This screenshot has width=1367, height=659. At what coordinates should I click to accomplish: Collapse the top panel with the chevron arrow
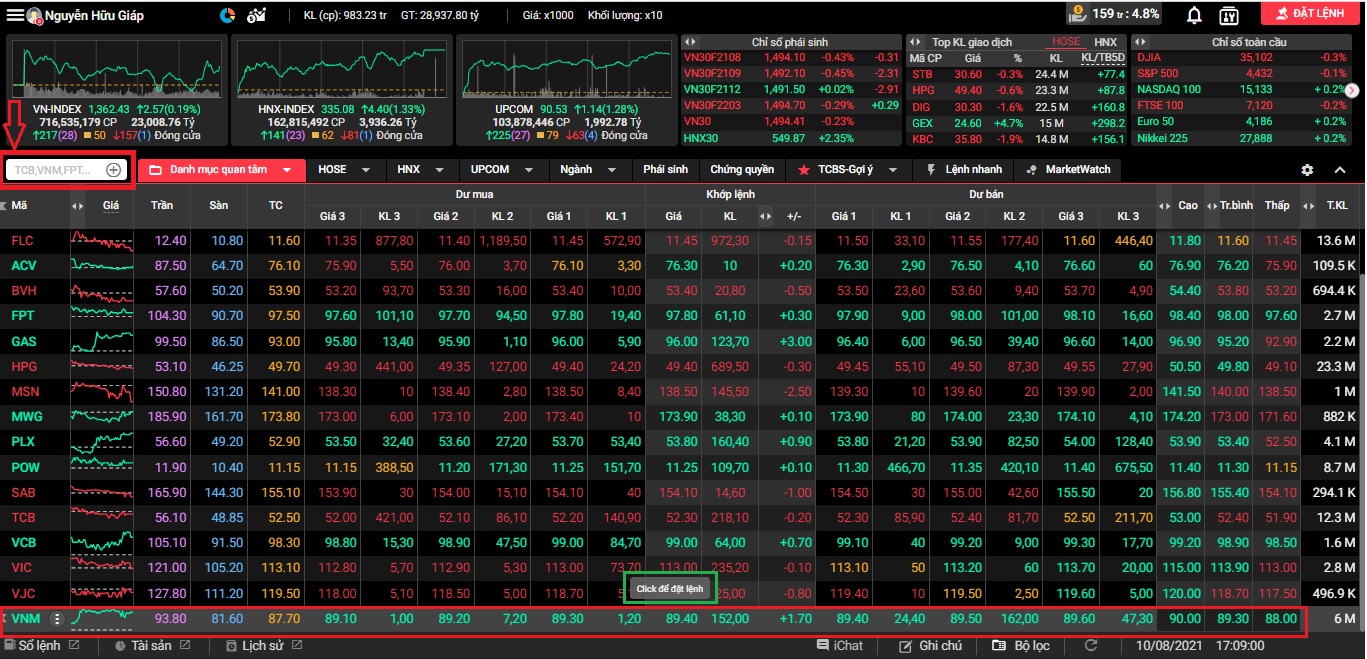(1340, 170)
